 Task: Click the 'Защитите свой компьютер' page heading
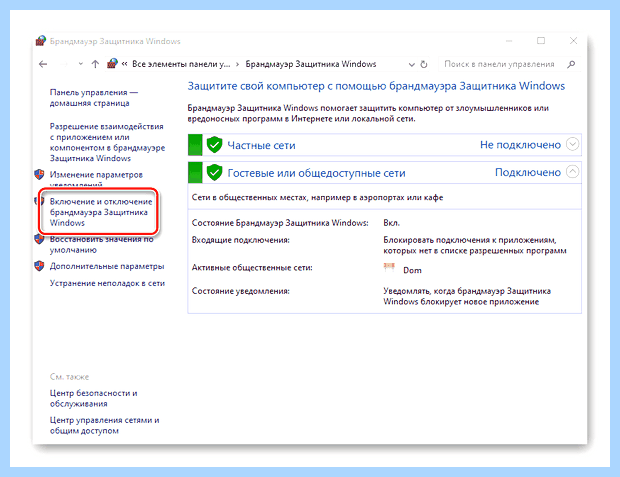[376, 86]
